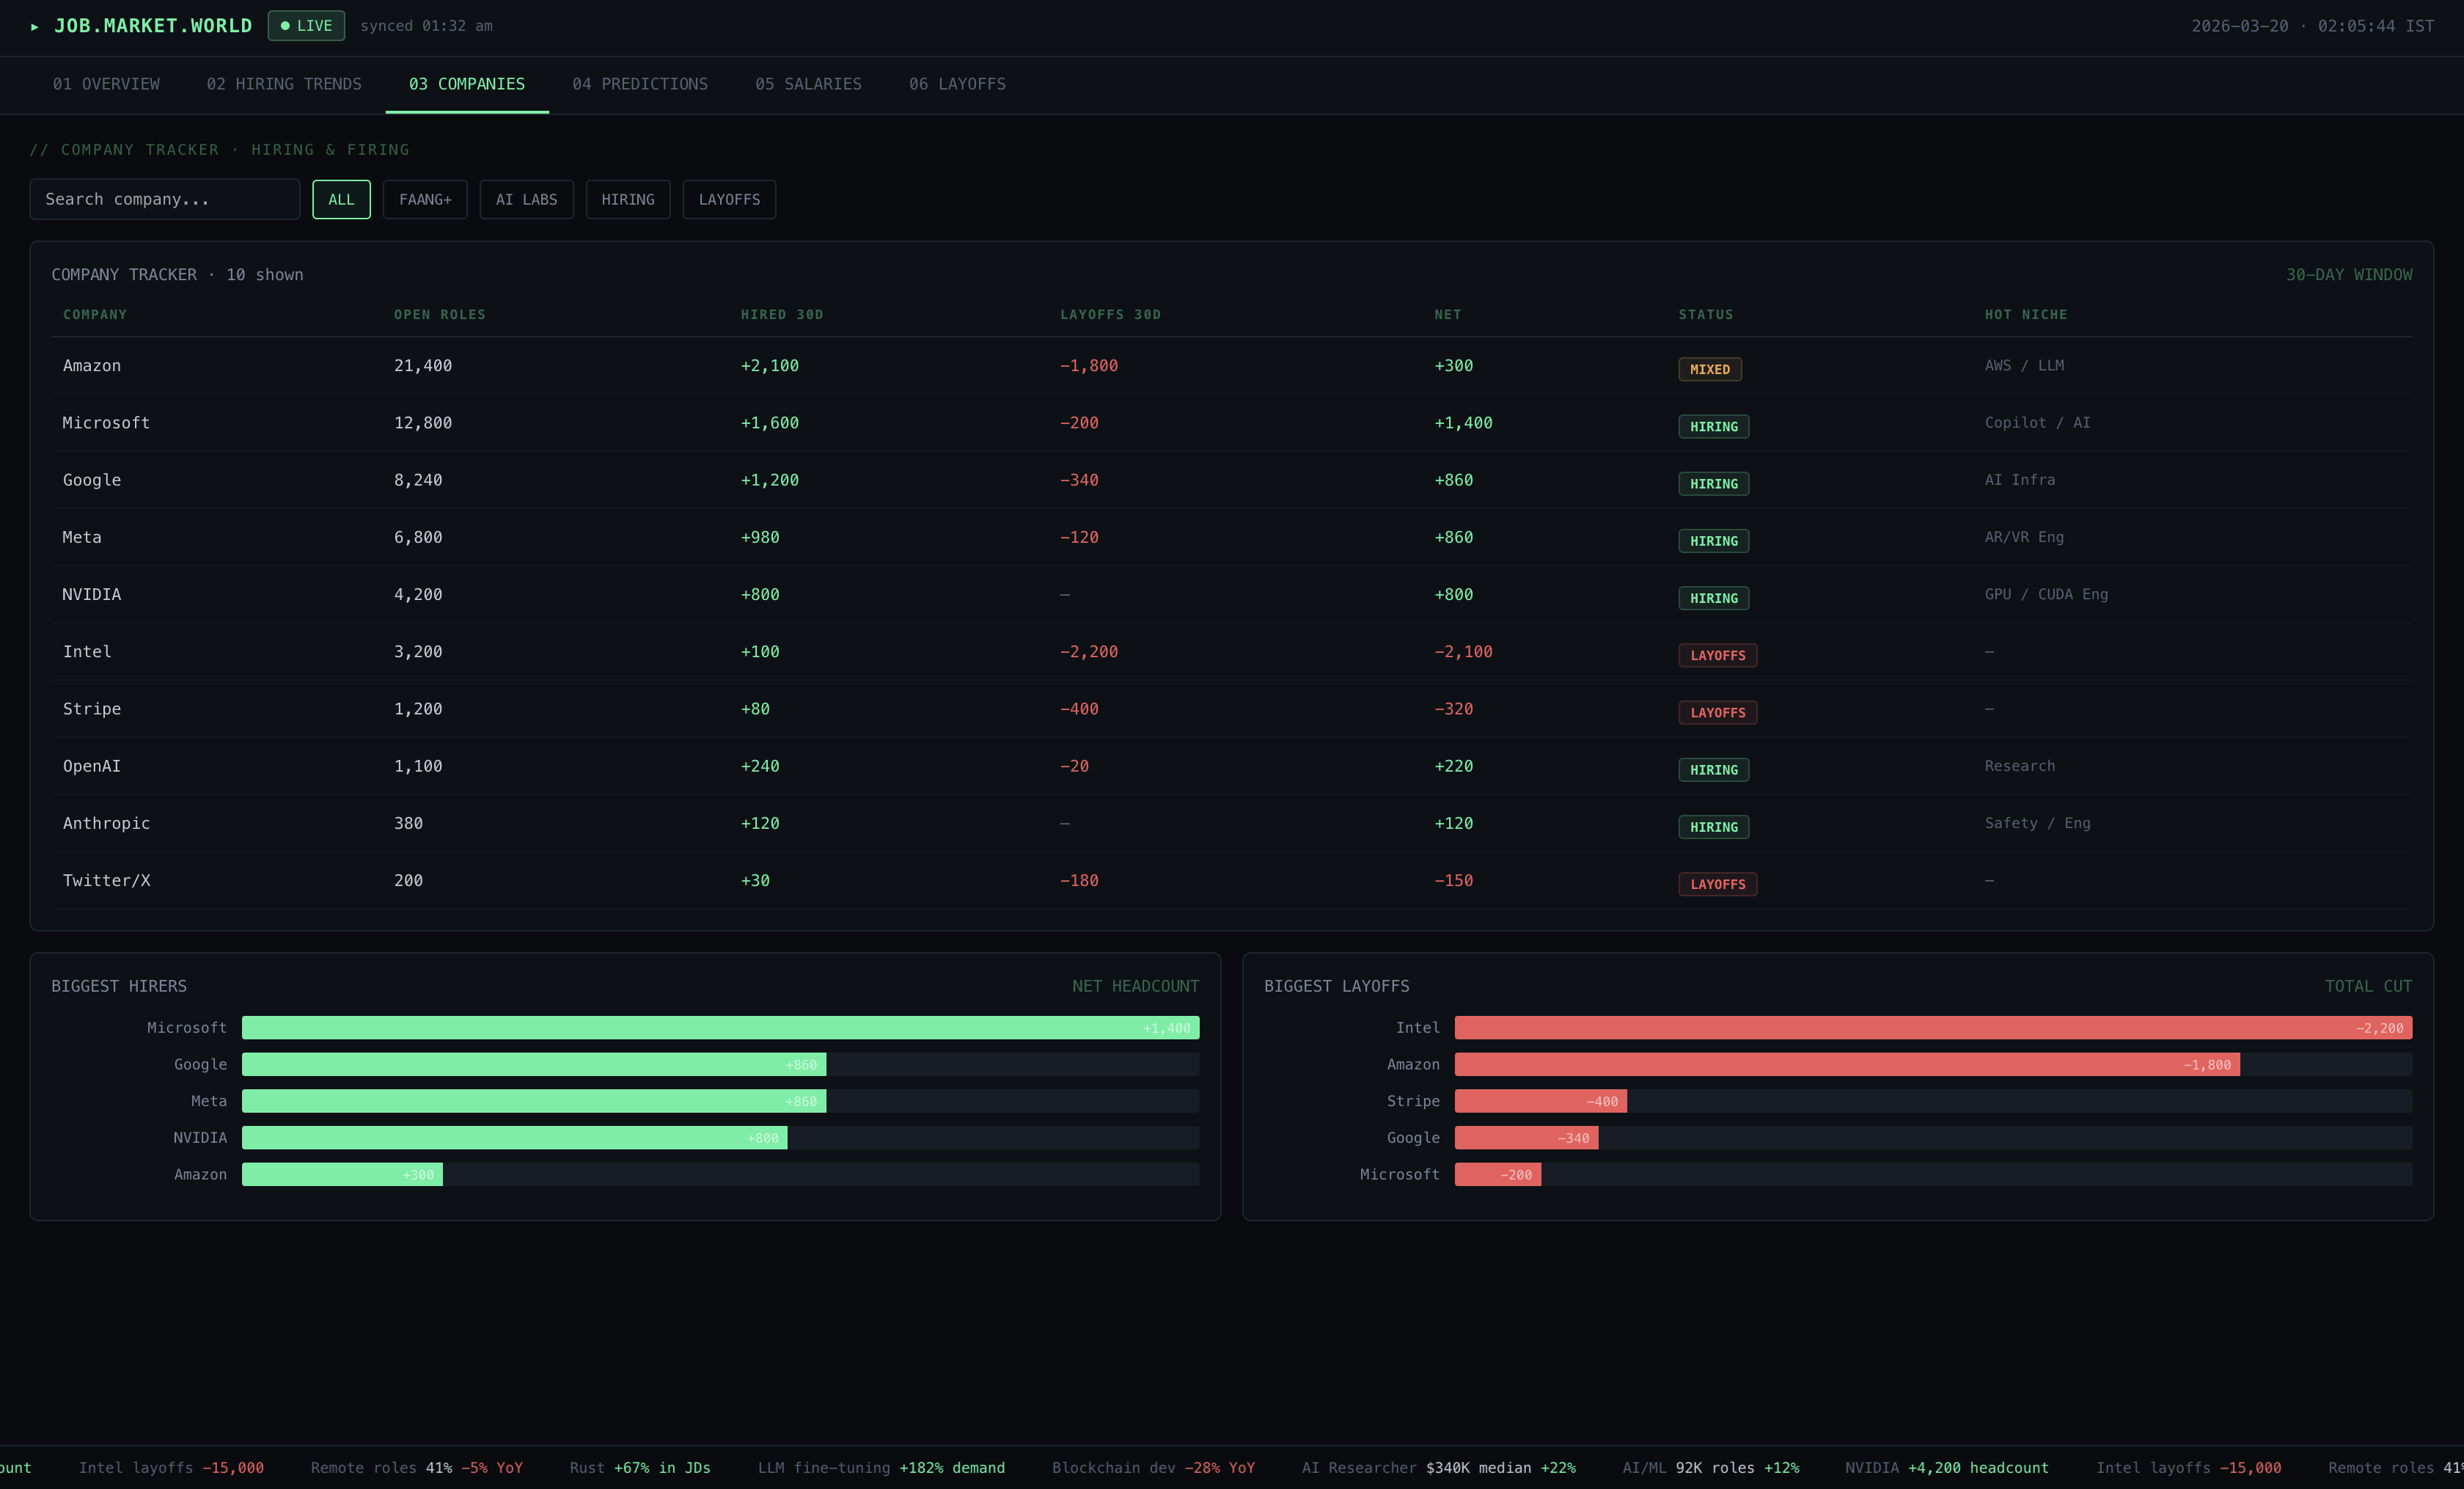Click the JOB.MARKET.WORLD logo arrow
Image resolution: width=2464 pixels, height=1489 pixels.
point(35,27)
